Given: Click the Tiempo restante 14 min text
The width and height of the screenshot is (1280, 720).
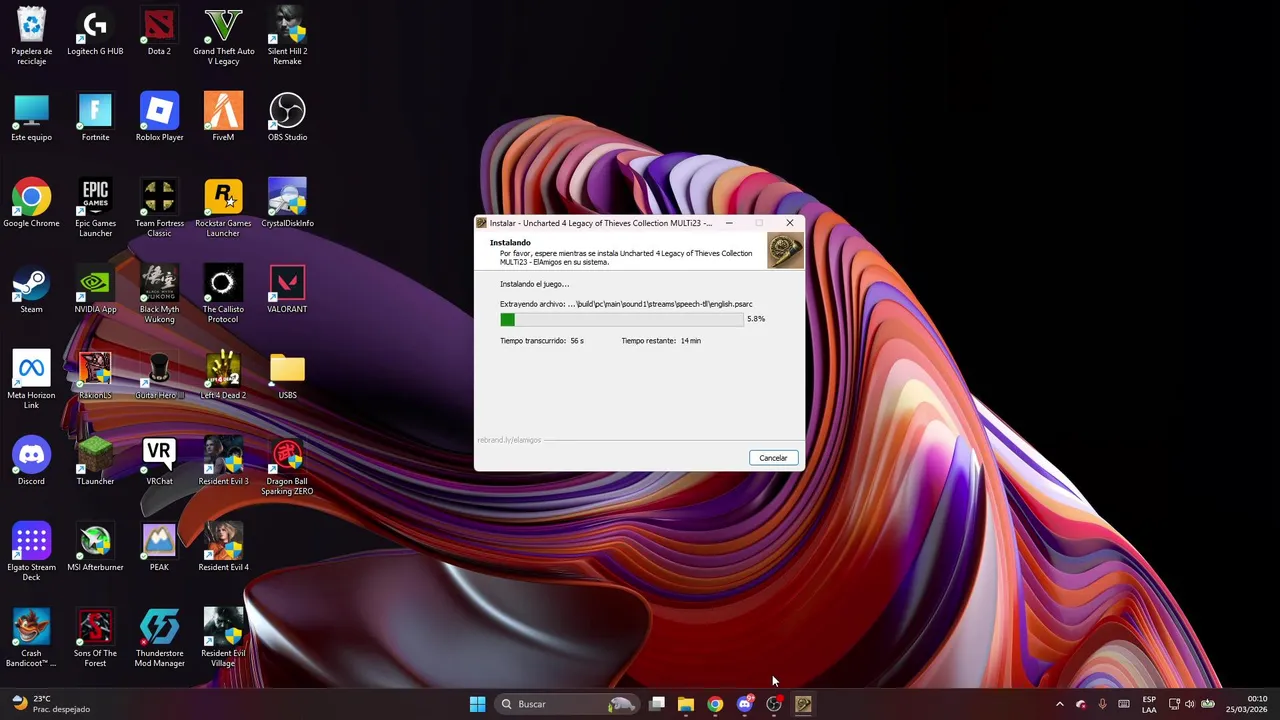Looking at the screenshot, I should pyautogui.click(x=661, y=341).
